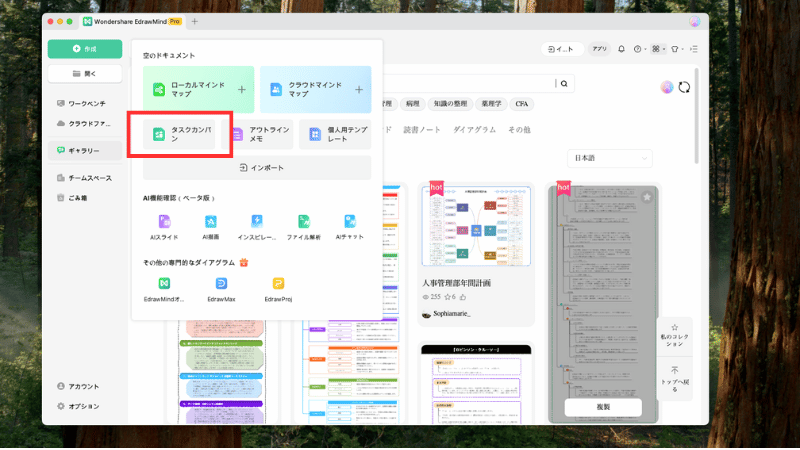Open the 日本語 language dropdown
This screenshot has height=450, width=800.
pos(610,158)
